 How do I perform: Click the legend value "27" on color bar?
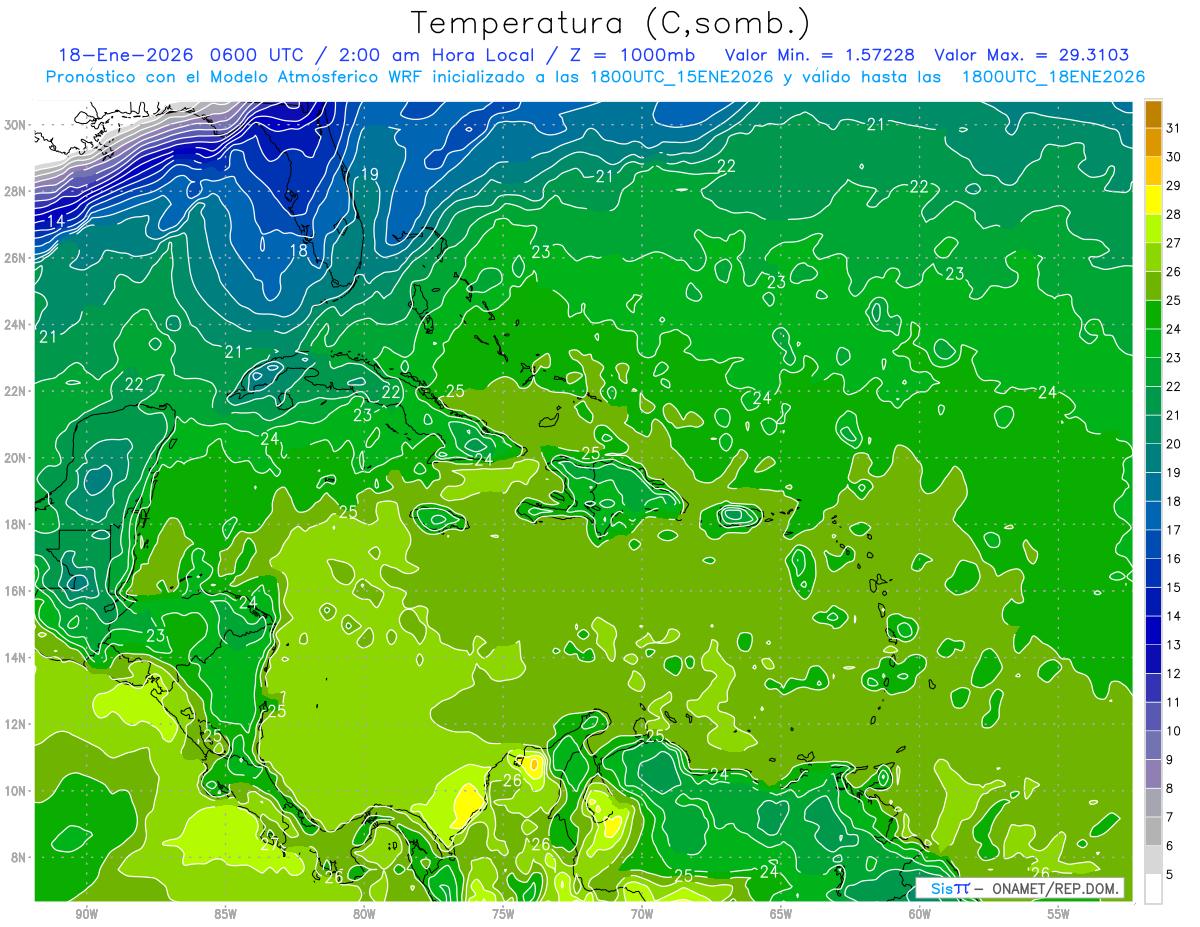coord(1174,242)
